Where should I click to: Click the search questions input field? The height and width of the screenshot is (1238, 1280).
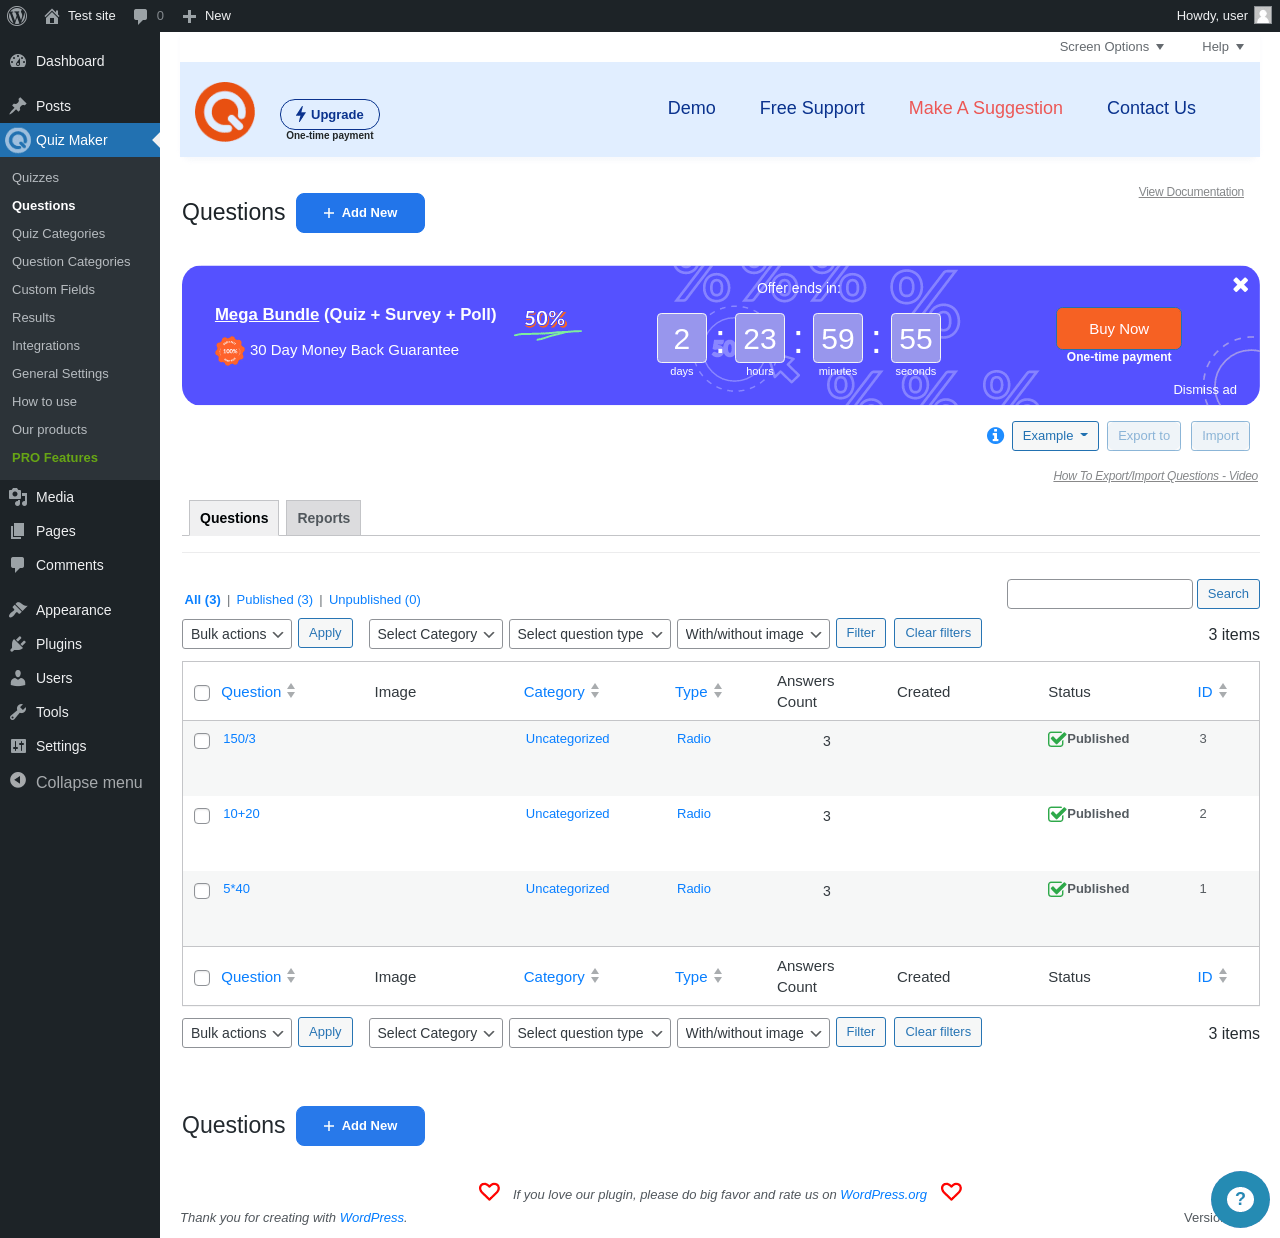1100,594
